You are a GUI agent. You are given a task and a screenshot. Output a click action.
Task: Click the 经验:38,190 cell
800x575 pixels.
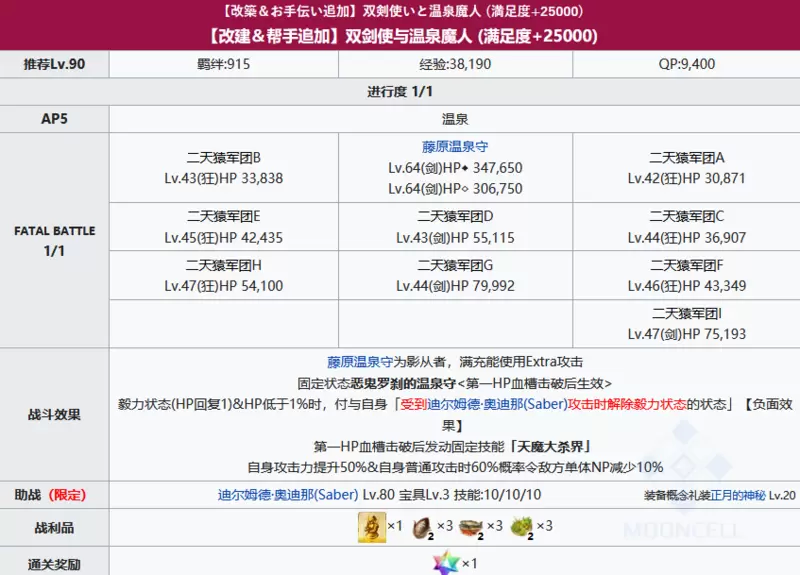(x=455, y=64)
